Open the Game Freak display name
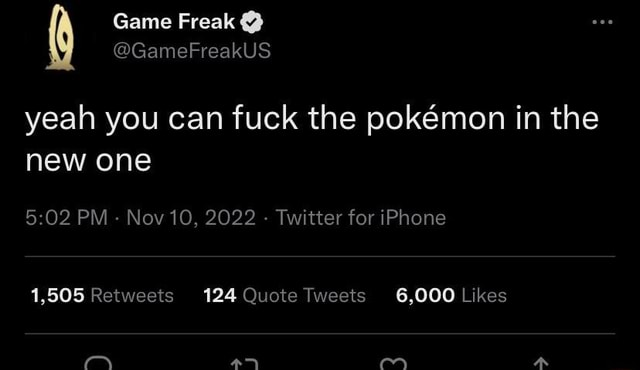640x370 pixels. [x=174, y=21]
